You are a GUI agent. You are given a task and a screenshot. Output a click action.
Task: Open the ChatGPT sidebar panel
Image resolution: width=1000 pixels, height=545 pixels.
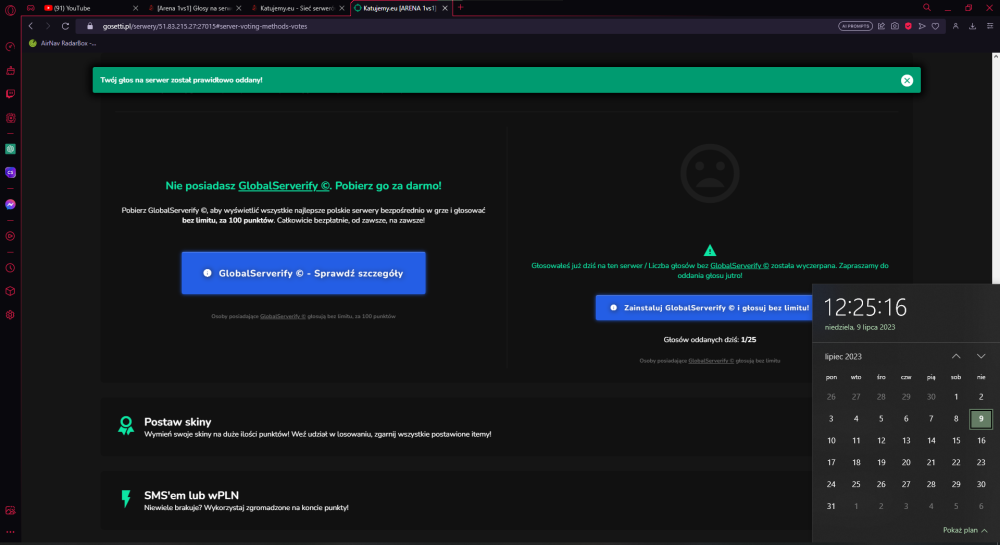pos(10,149)
